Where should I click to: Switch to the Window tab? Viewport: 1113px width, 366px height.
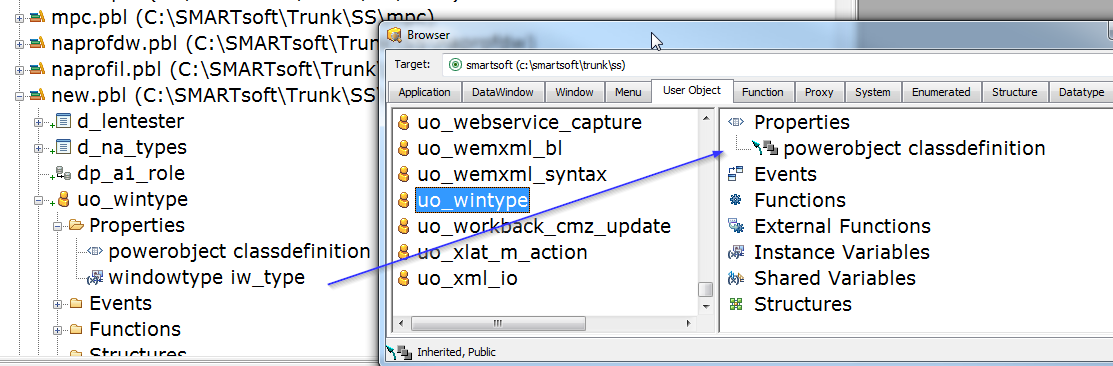tap(574, 92)
